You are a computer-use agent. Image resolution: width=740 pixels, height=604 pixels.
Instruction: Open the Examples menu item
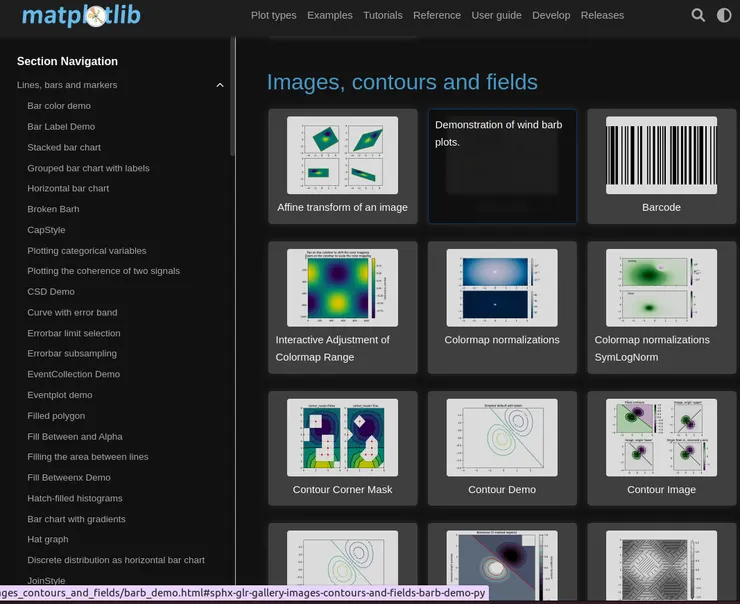[x=330, y=16]
